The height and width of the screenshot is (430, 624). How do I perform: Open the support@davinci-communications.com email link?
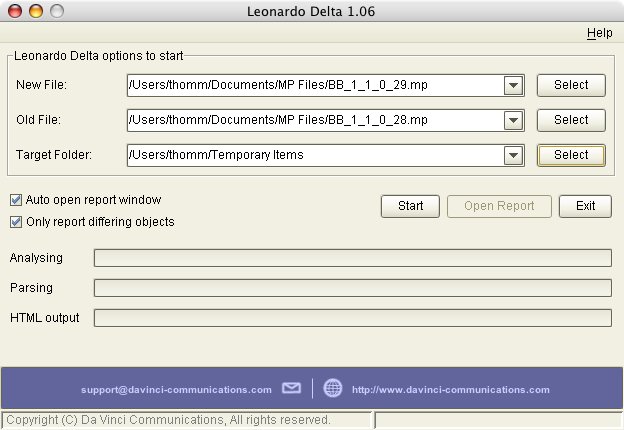point(176,390)
